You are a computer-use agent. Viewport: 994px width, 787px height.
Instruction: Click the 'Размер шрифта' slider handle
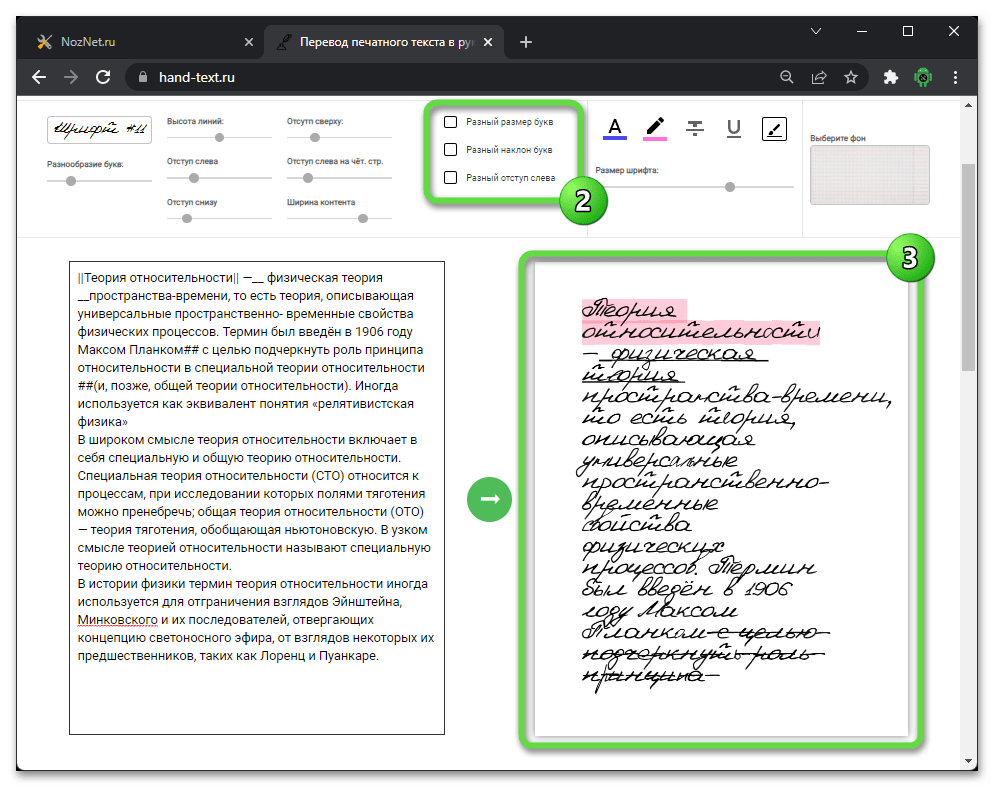click(730, 187)
